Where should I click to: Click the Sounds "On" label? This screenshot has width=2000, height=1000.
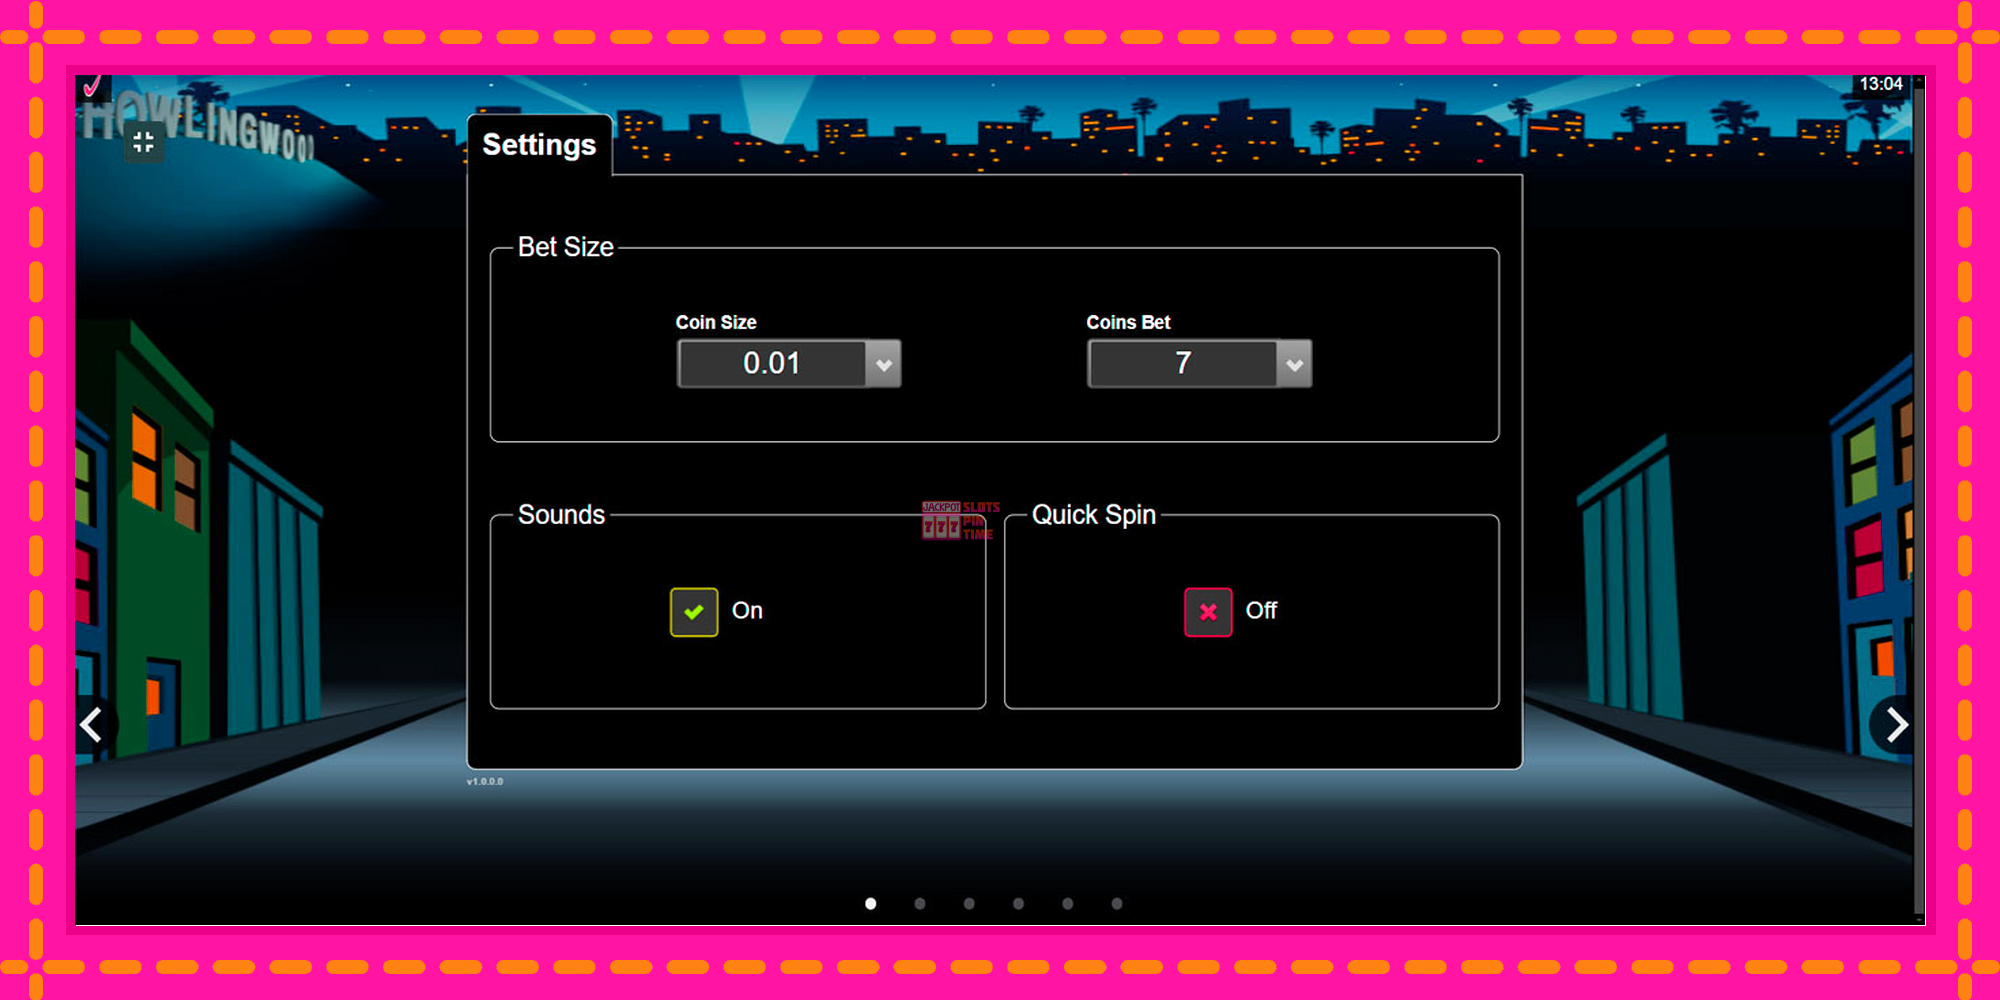click(747, 610)
